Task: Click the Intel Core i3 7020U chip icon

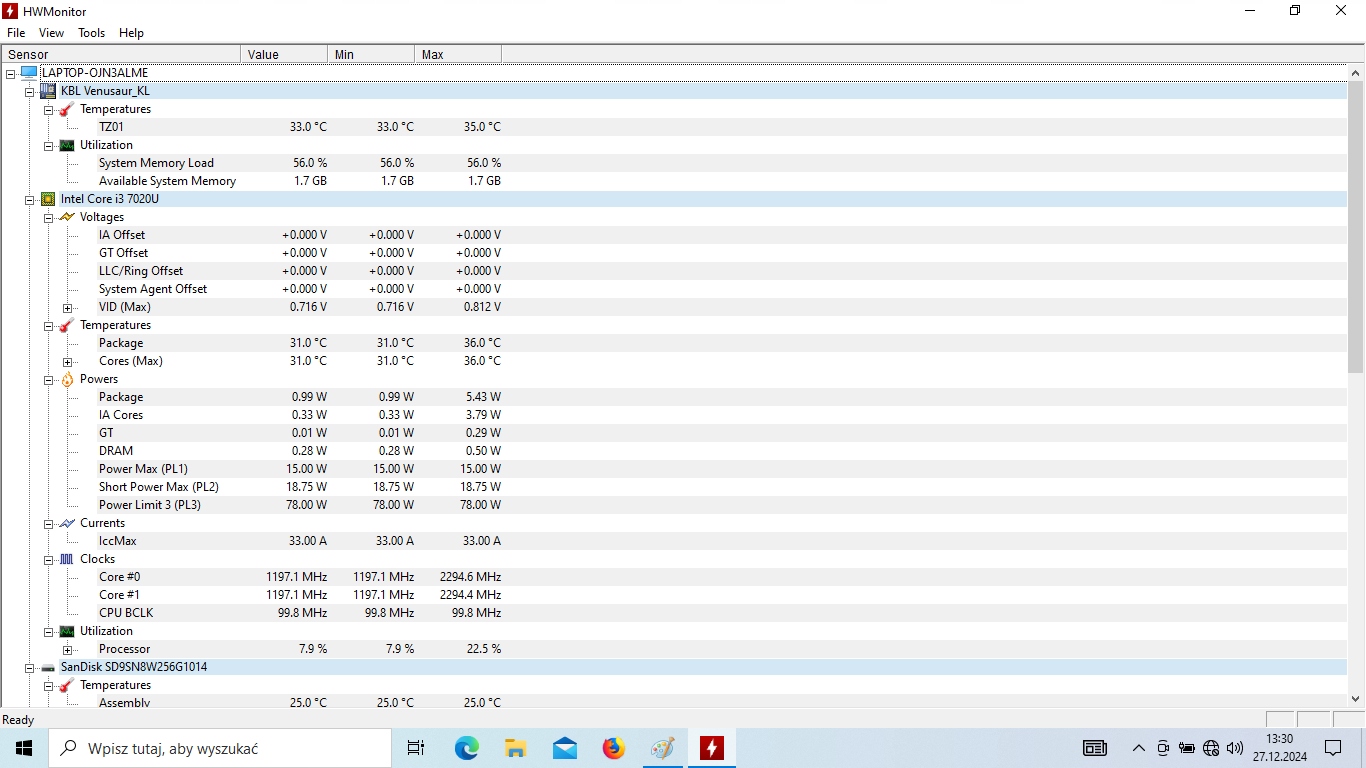Action: (x=48, y=199)
